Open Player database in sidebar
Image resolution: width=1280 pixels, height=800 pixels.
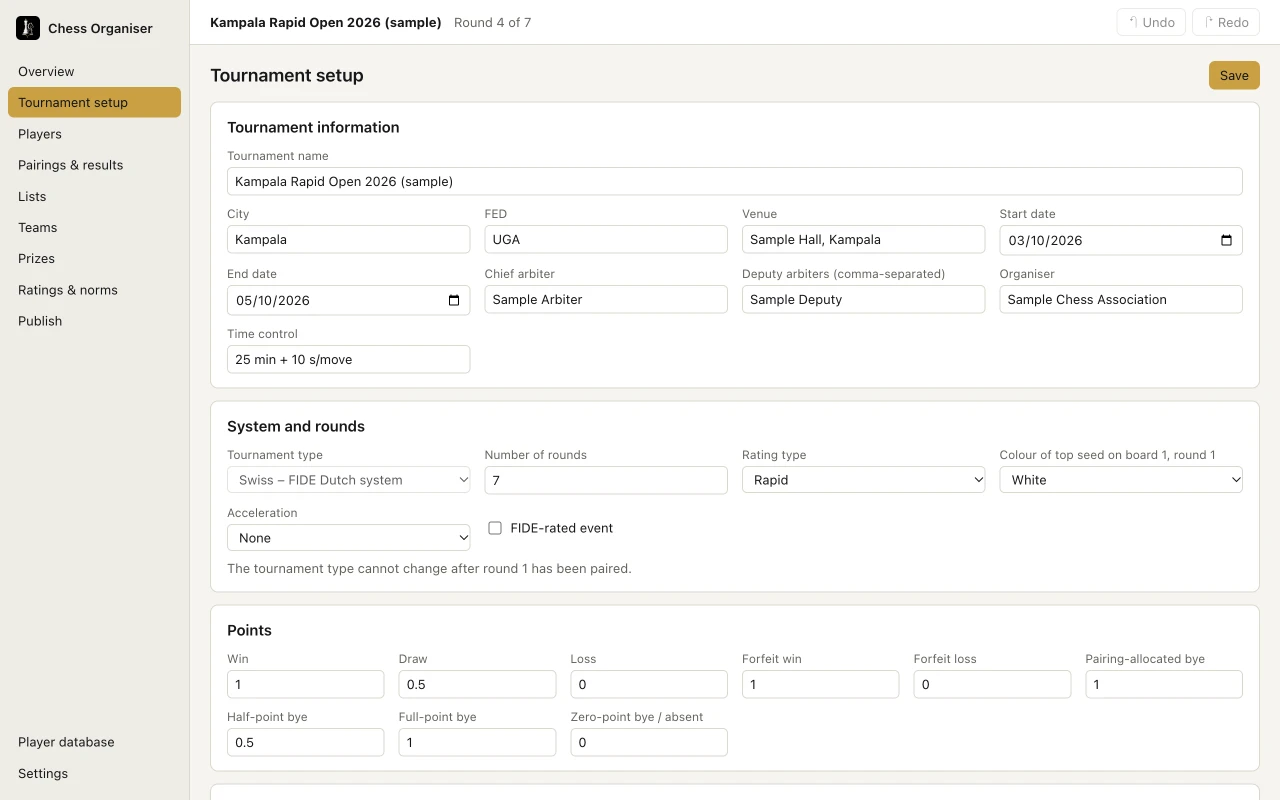94,742
